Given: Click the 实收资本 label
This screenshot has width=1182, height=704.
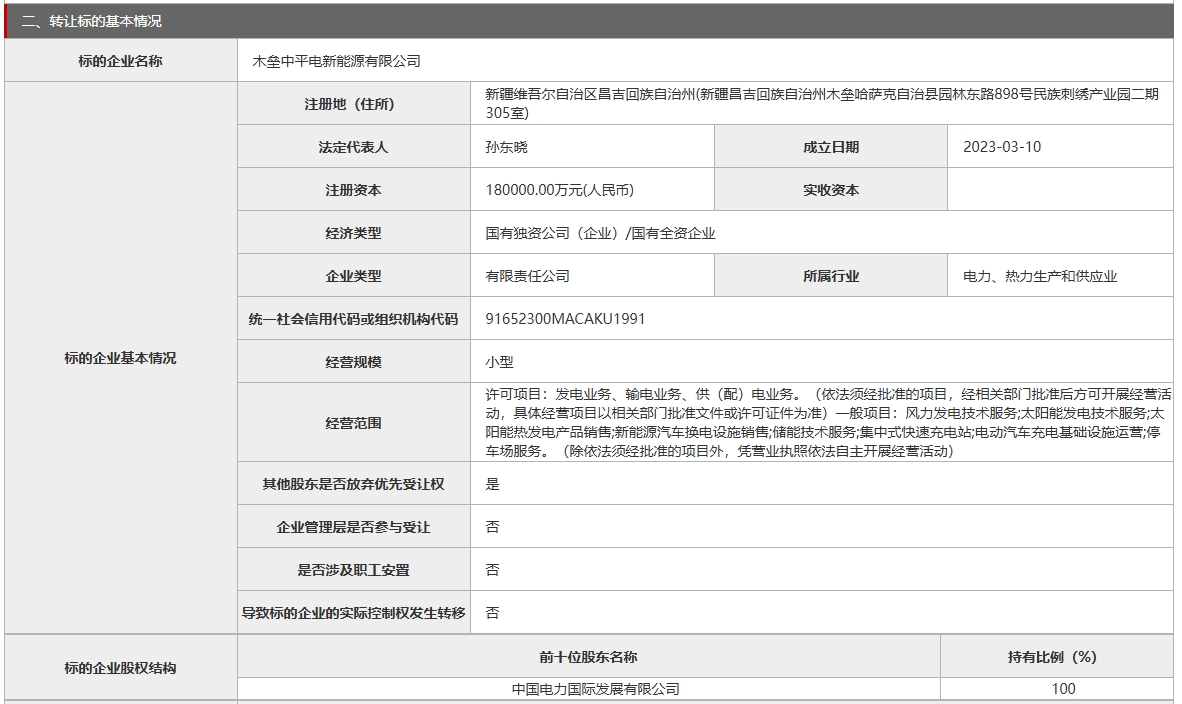Looking at the screenshot, I should click(831, 190).
